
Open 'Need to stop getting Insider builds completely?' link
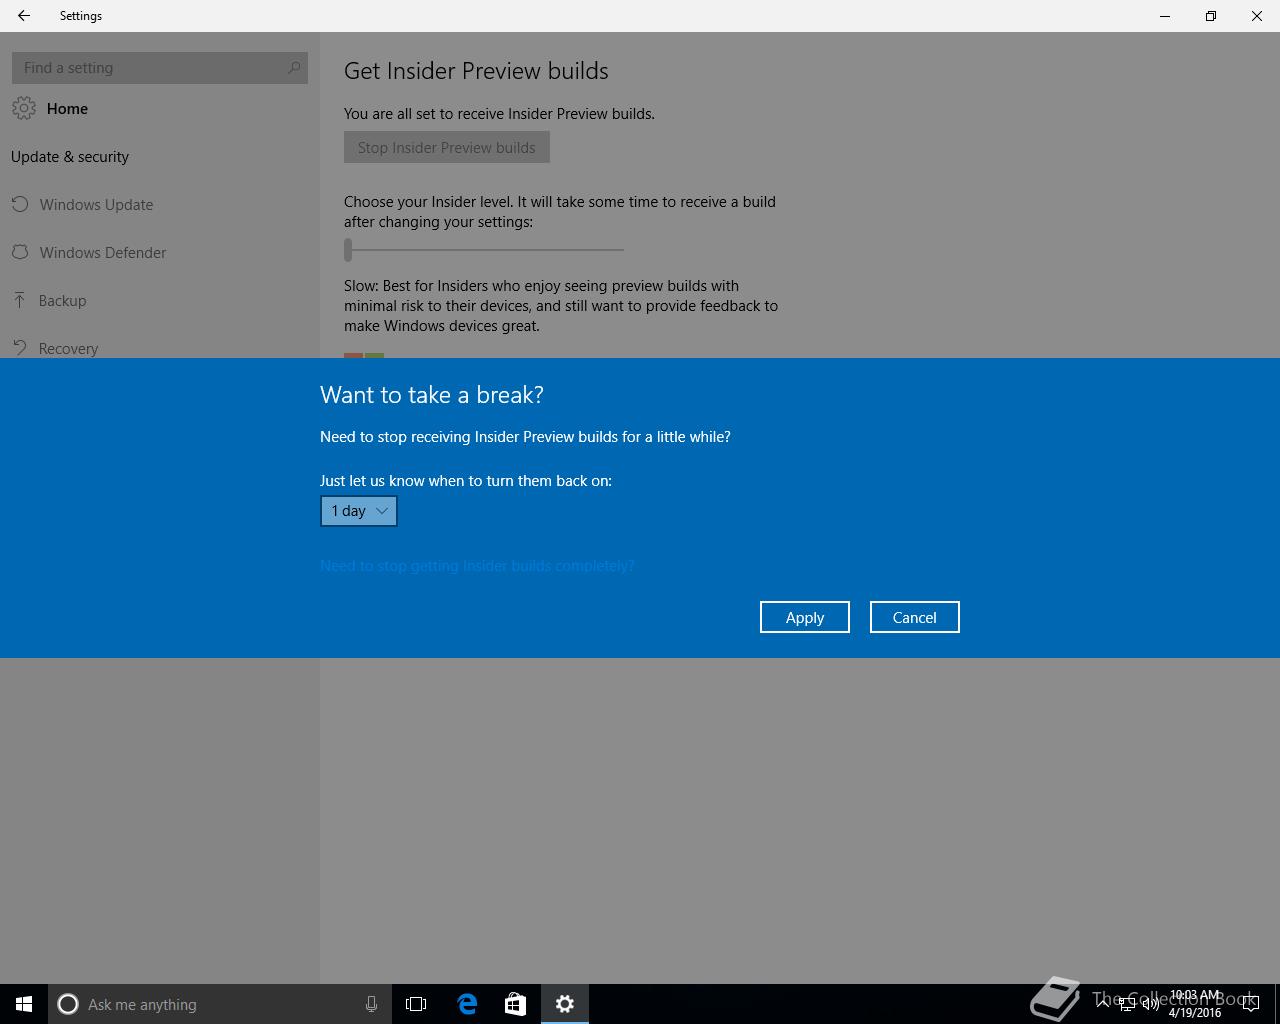tap(477, 566)
